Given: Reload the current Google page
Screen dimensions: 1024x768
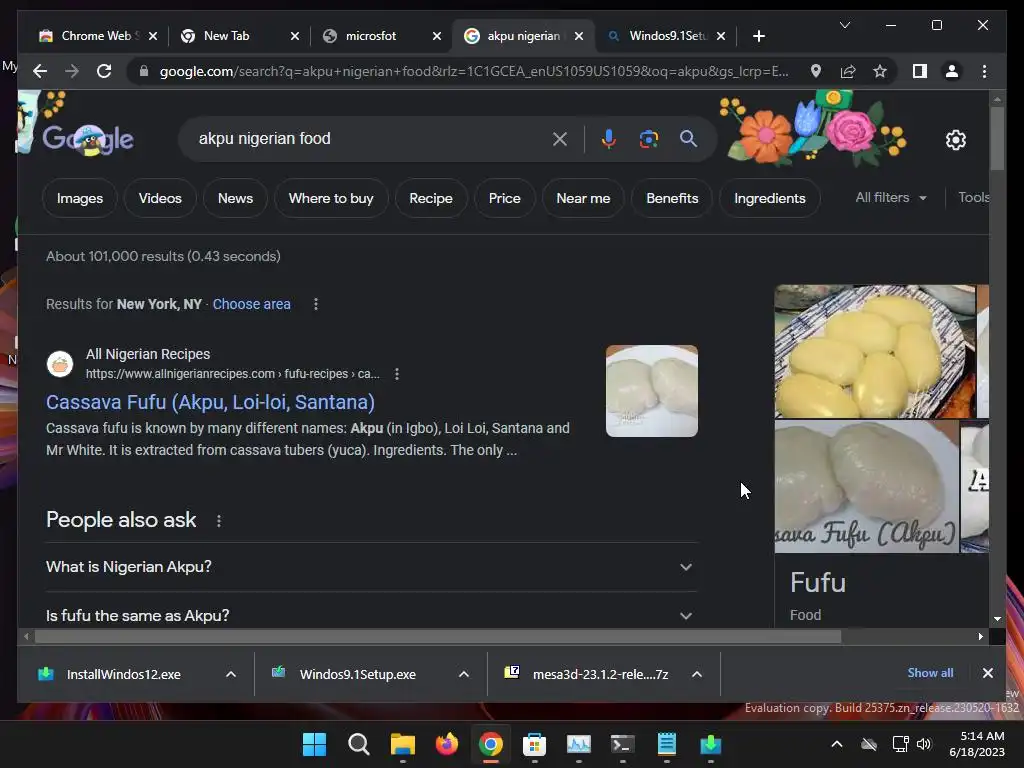Looking at the screenshot, I should click(x=104, y=71).
